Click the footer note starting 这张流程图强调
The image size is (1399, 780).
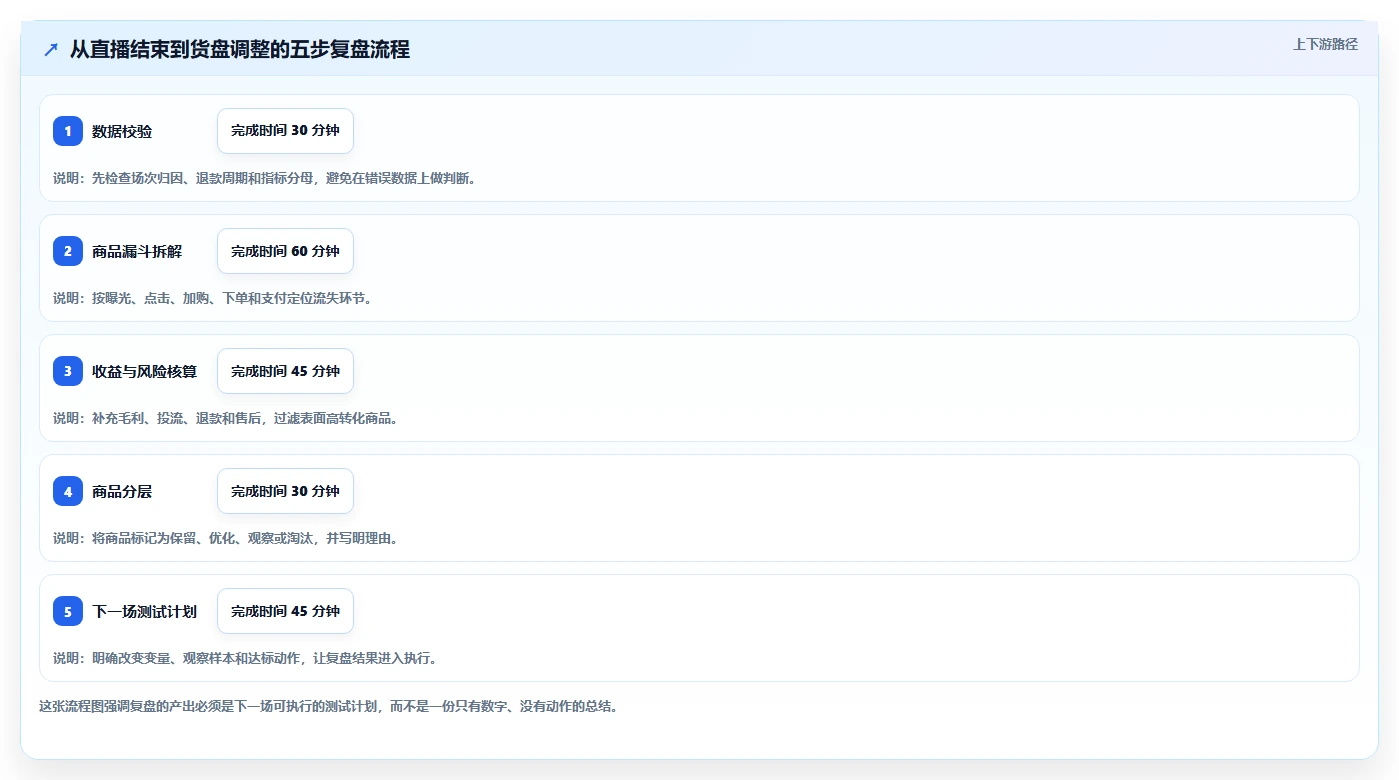[x=329, y=706]
